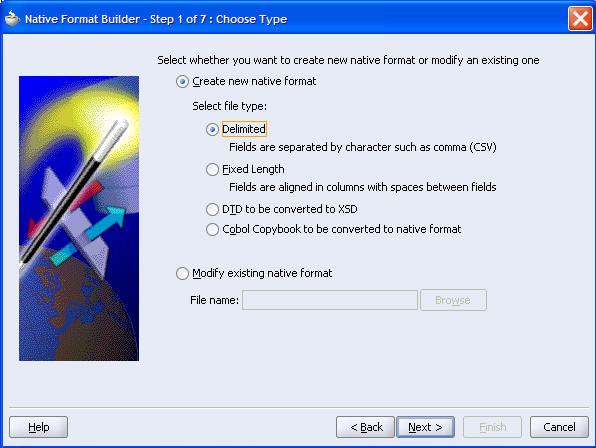596x448 pixels.
Task: Click the Step 1 of 7 title bar
Action: pyautogui.click(x=156, y=19)
